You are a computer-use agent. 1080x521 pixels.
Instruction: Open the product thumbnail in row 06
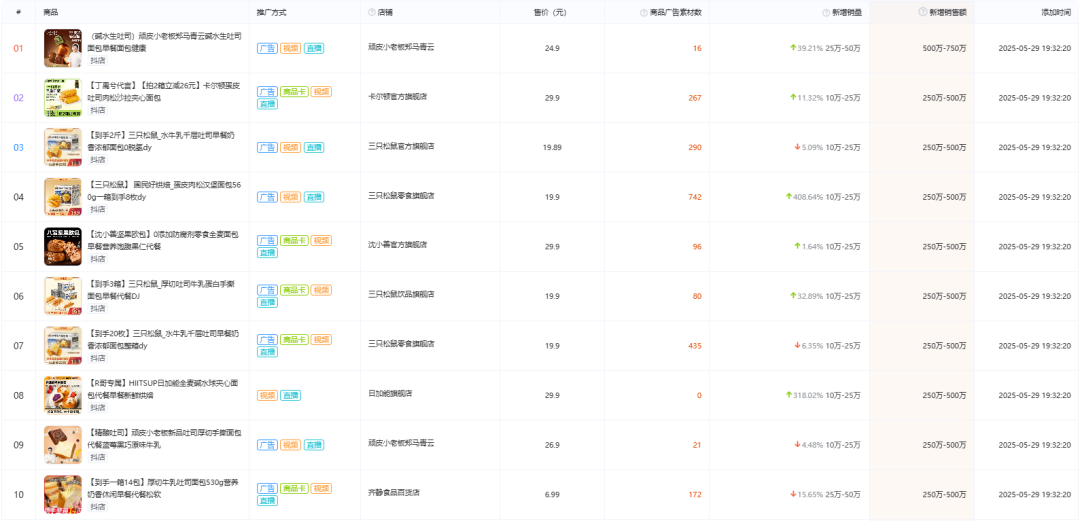63,296
